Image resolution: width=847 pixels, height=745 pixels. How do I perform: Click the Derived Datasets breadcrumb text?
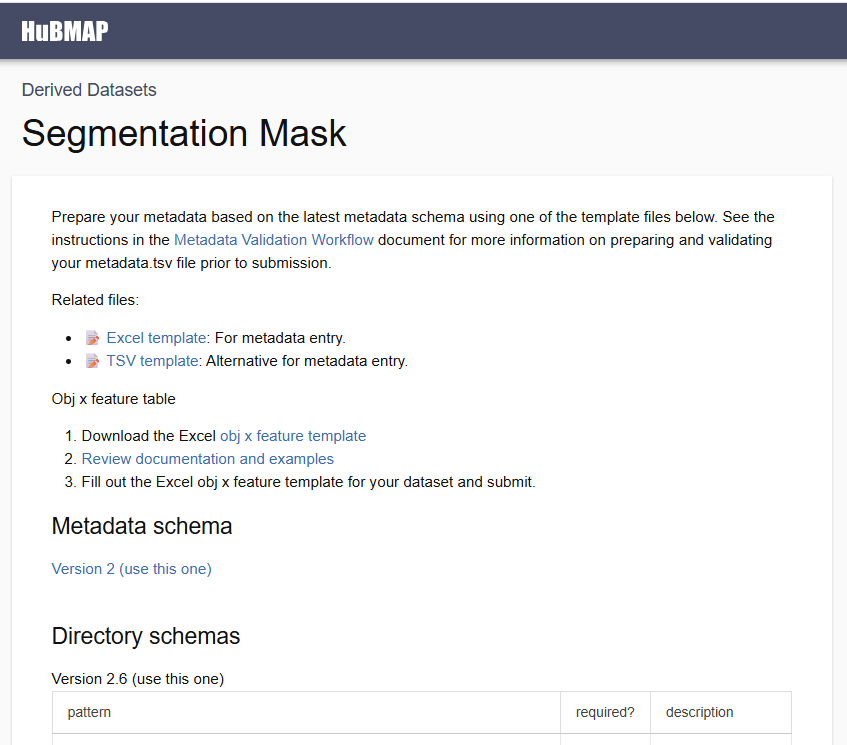(x=89, y=90)
